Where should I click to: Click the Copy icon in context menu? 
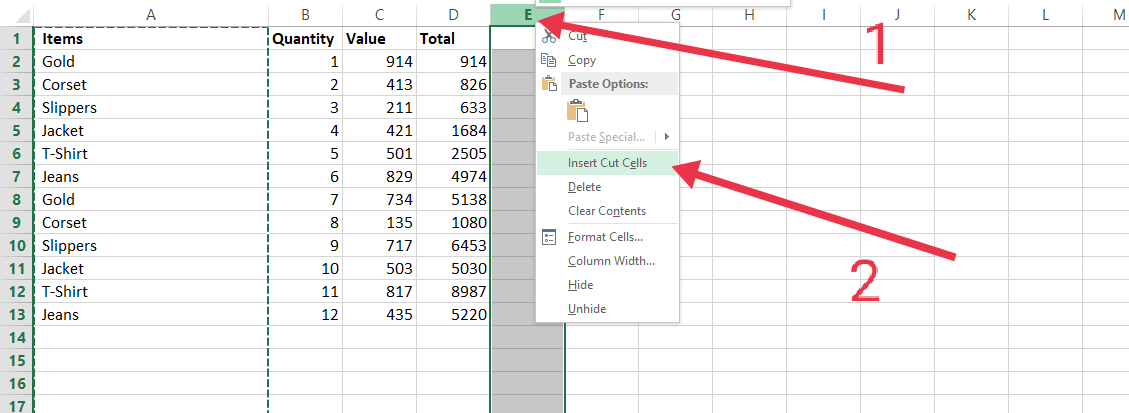click(x=548, y=60)
